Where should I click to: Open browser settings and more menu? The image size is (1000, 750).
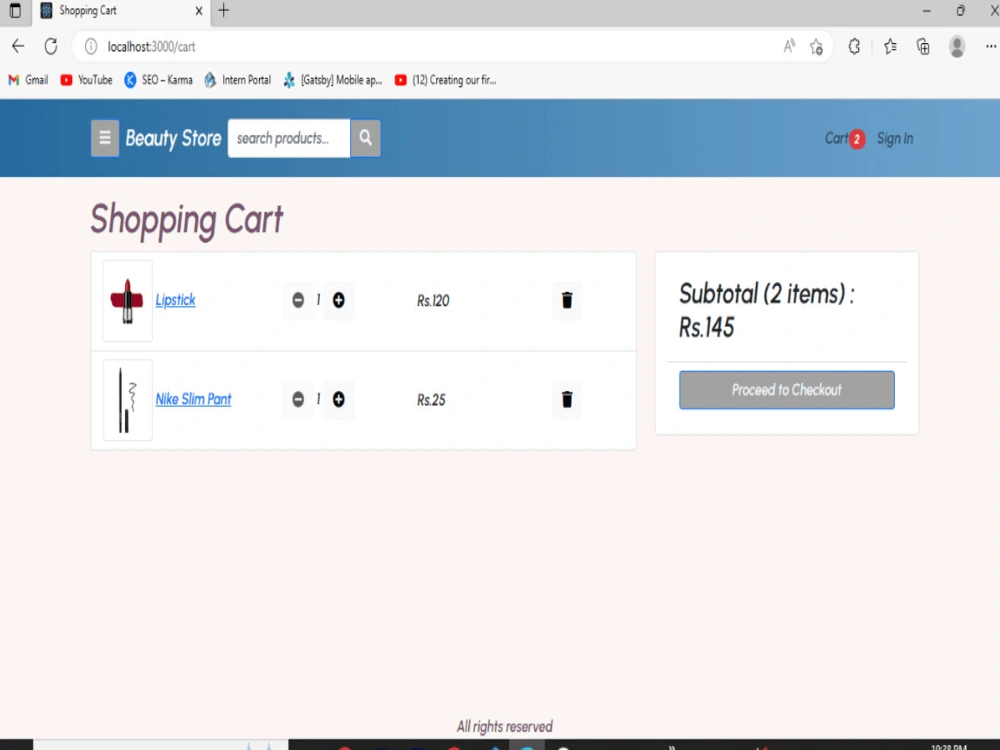click(990, 47)
